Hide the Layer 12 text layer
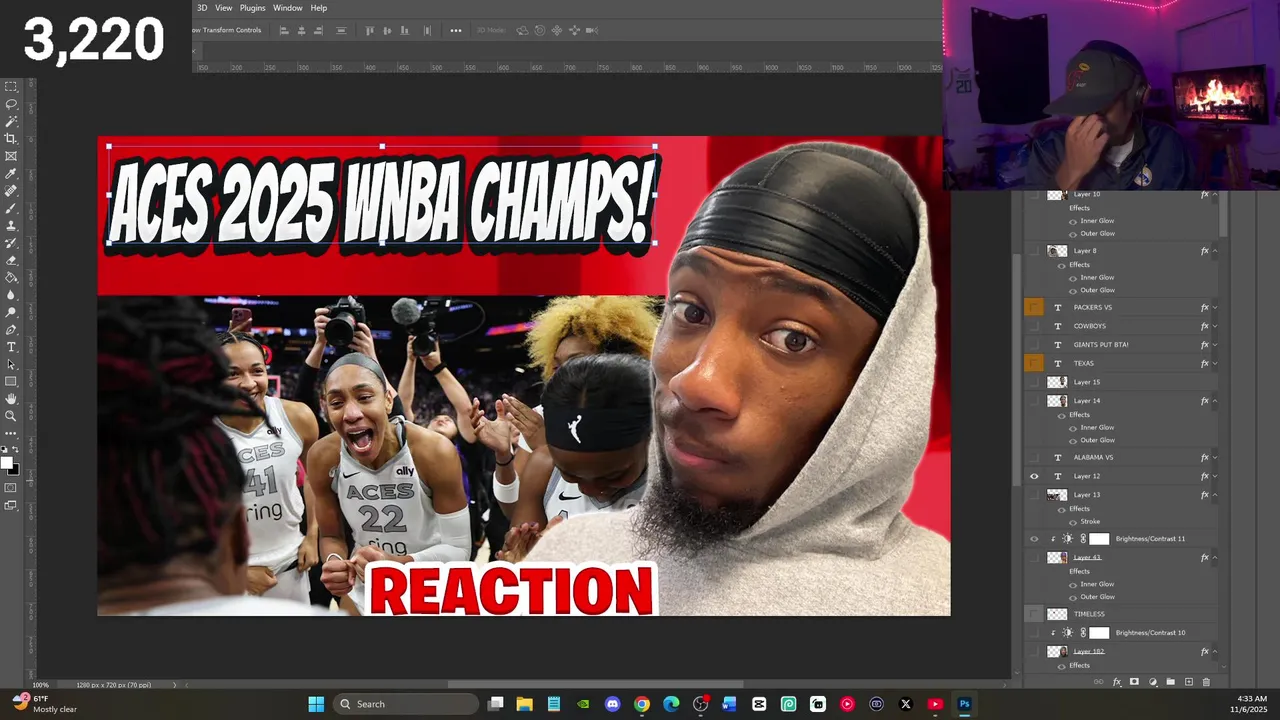 click(x=1034, y=476)
